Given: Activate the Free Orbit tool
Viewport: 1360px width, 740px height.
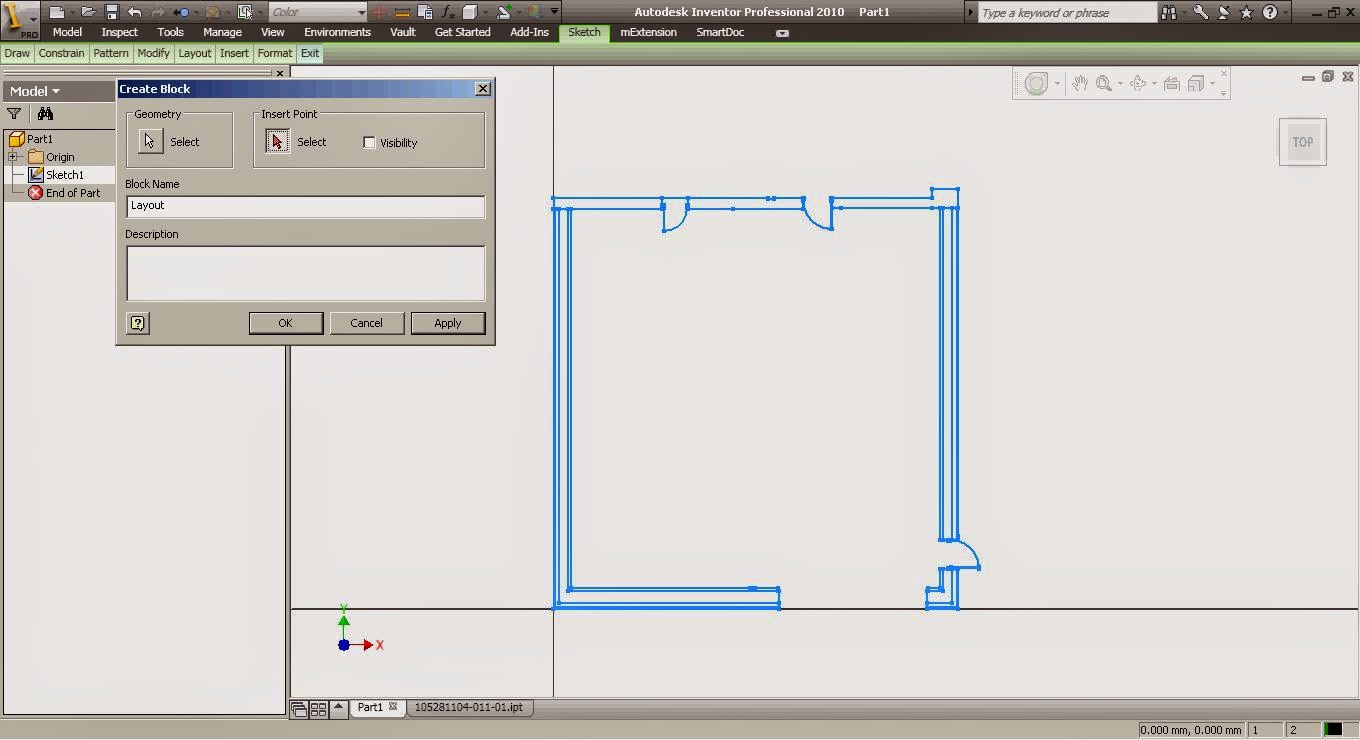Looking at the screenshot, I should tap(1140, 83).
